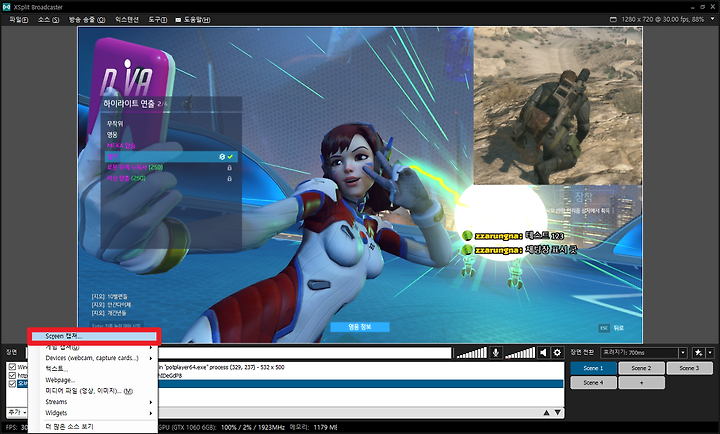Click the Metal Gear video overlay in preview

click(x=557, y=106)
